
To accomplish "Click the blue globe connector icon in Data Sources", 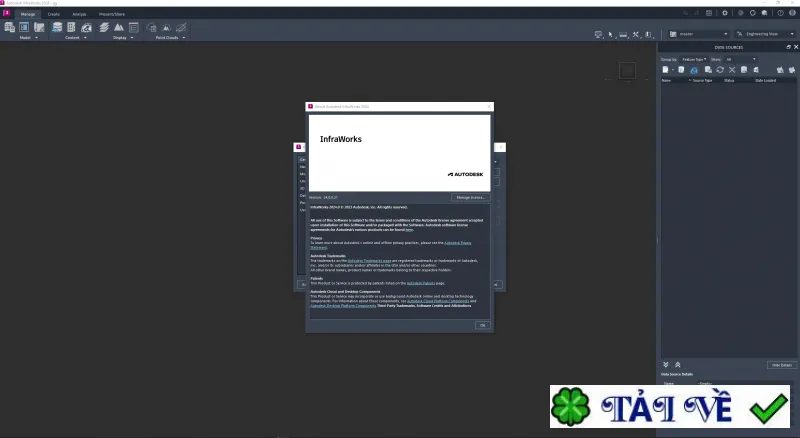I will pos(694,70).
